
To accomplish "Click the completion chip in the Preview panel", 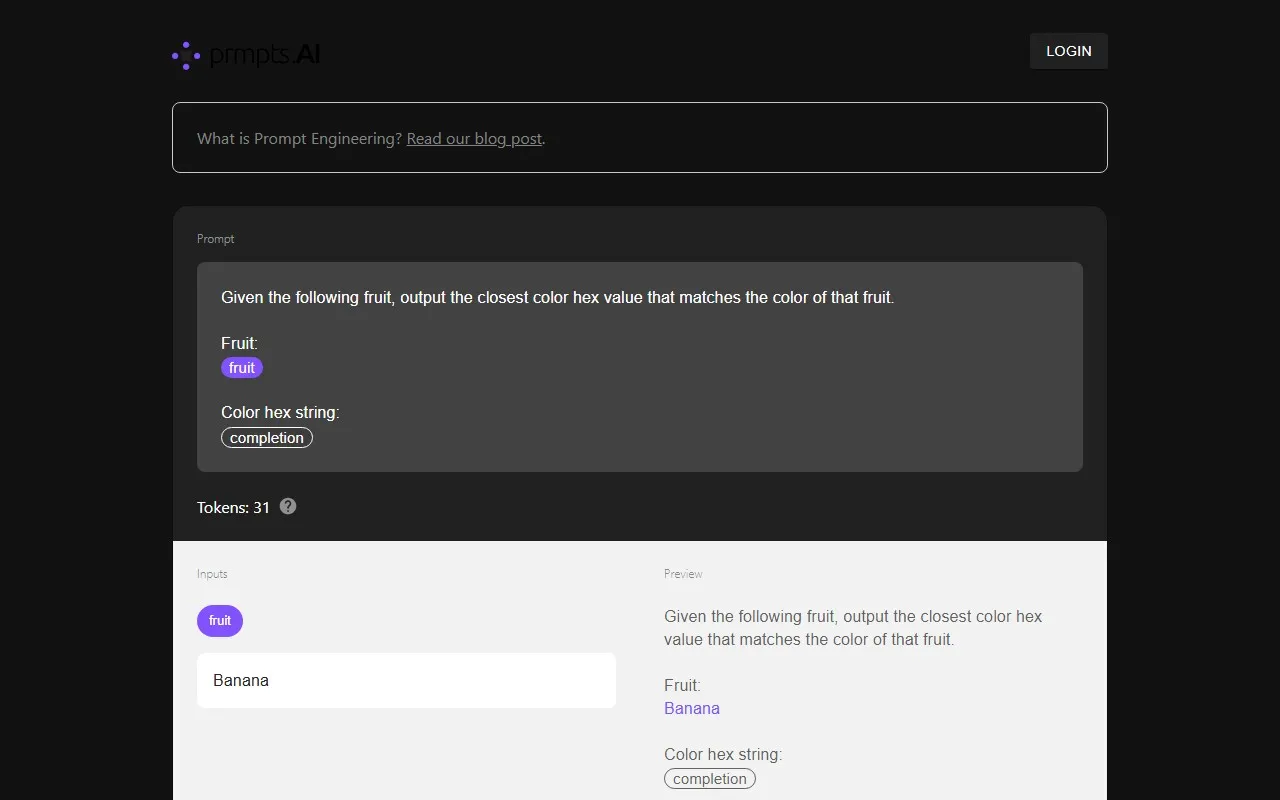I will (710, 779).
